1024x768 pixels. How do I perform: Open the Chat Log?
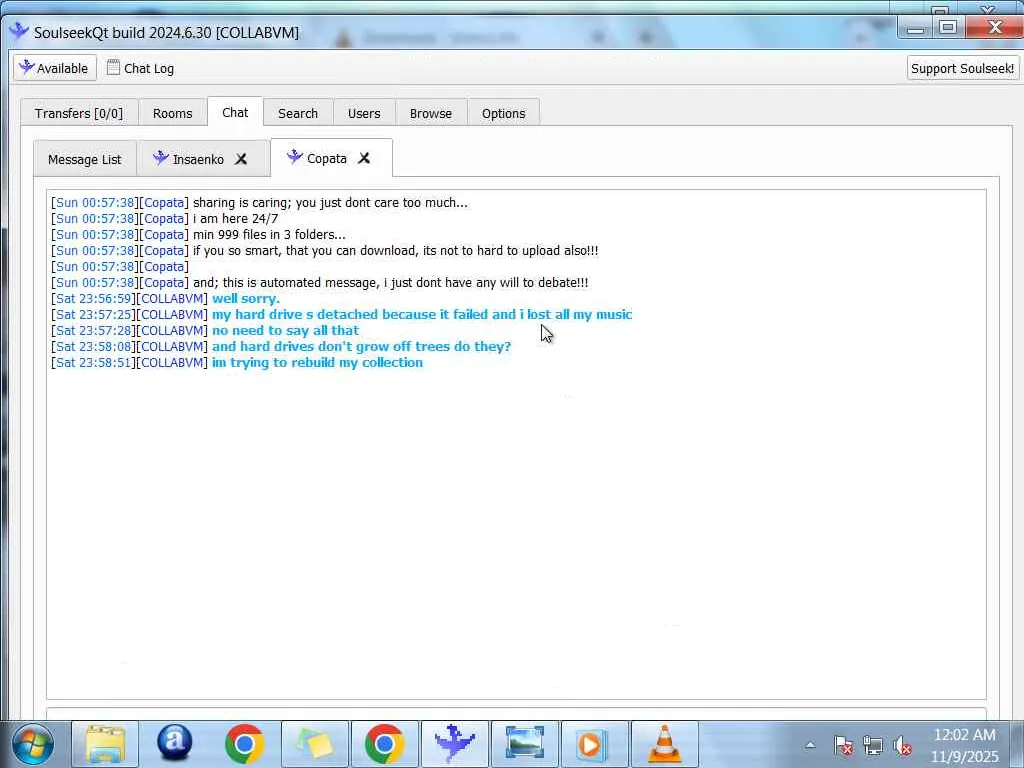[140, 68]
